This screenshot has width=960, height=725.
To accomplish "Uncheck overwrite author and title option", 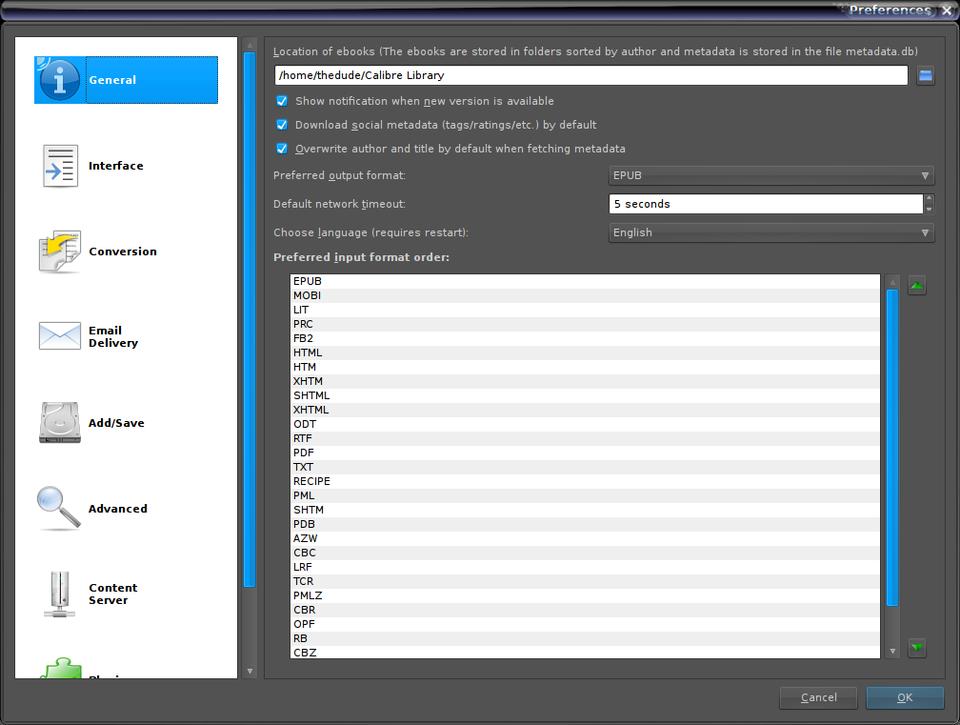I will pos(282,149).
